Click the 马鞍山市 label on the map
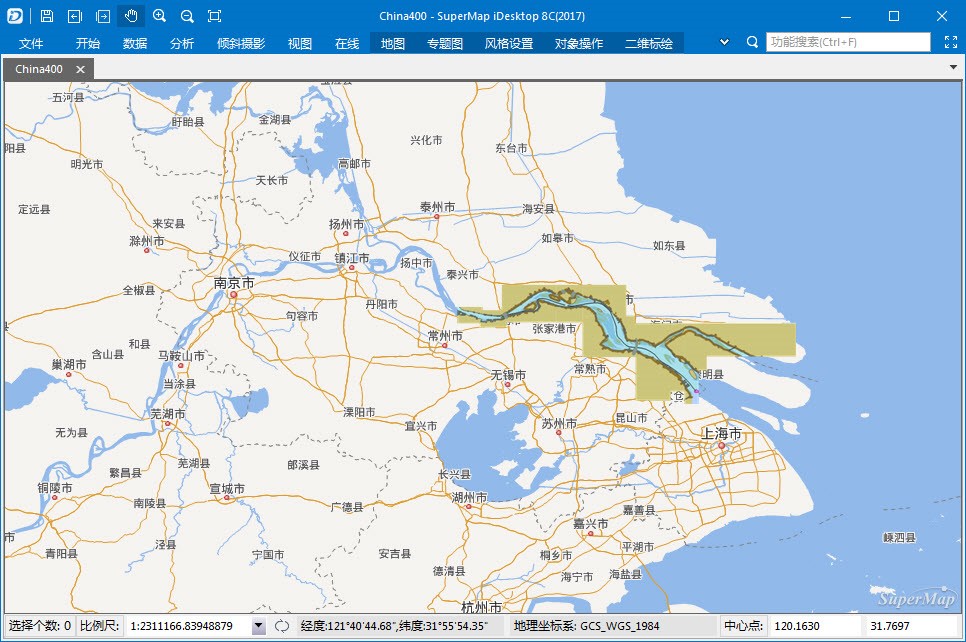 (x=181, y=356)
